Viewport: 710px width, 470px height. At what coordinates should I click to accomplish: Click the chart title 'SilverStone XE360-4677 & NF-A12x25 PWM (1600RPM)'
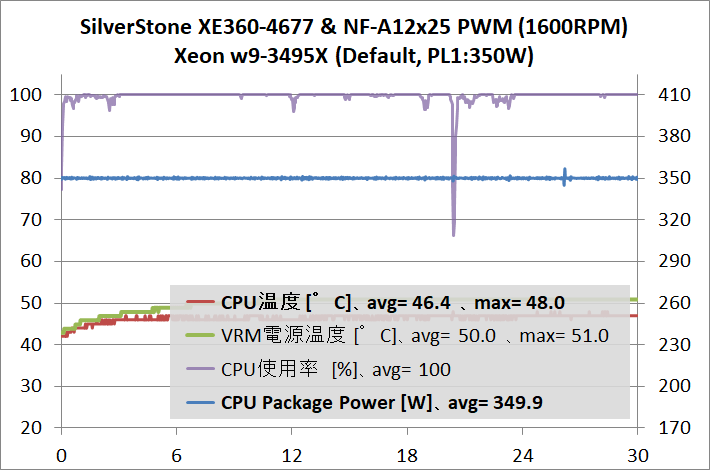354,27
